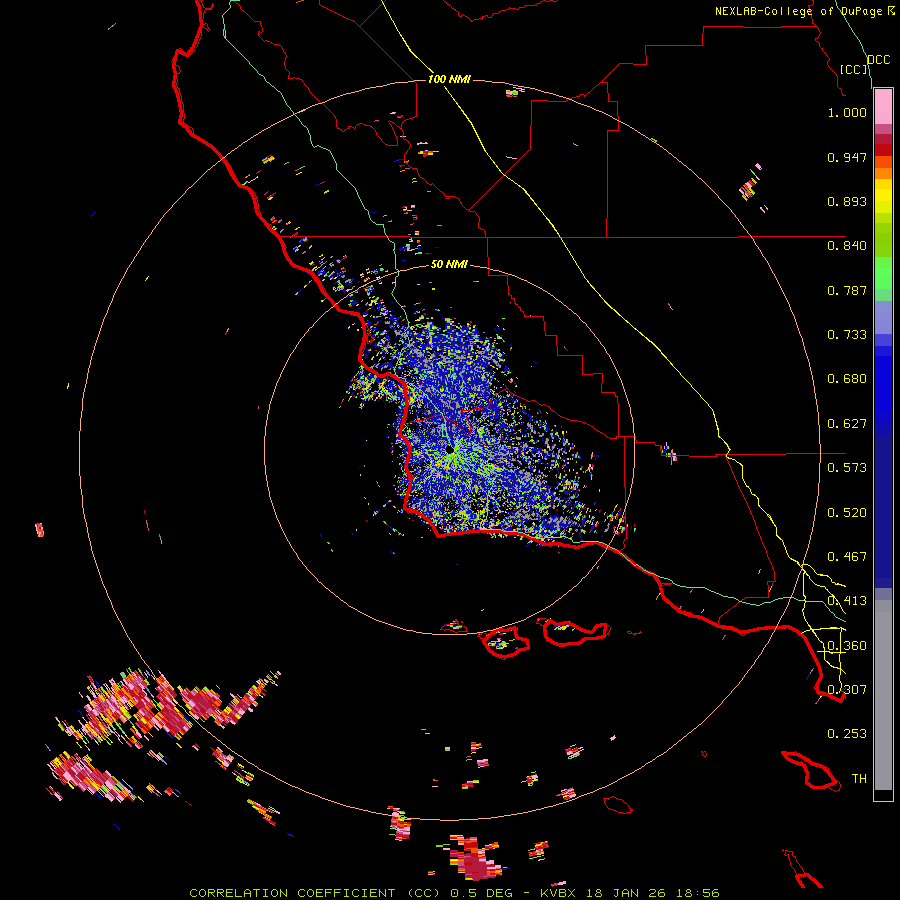Select the 0.253 scale value
This screenshot has height=900, width=900.
847,734
